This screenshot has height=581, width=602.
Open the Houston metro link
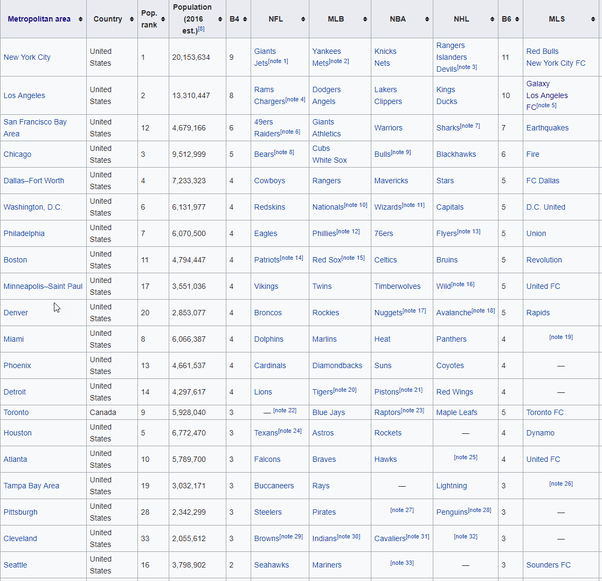pos(18,433)
